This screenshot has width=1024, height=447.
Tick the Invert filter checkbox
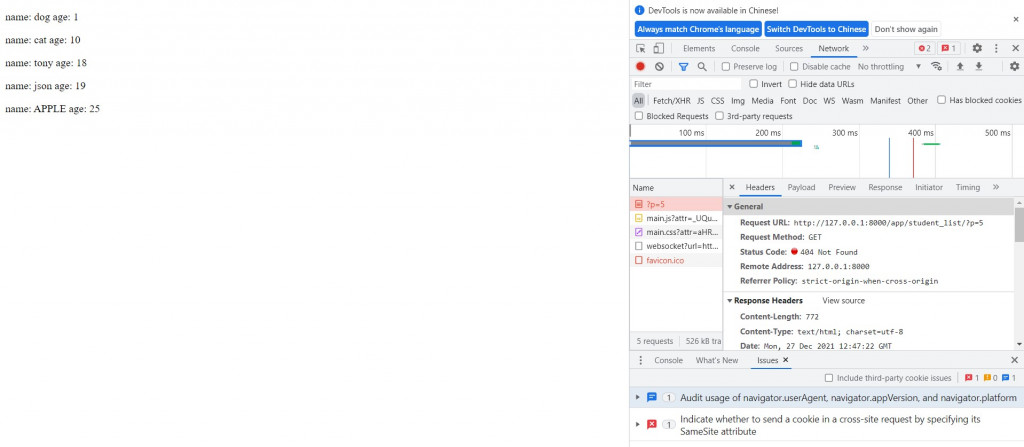[754, 84]
